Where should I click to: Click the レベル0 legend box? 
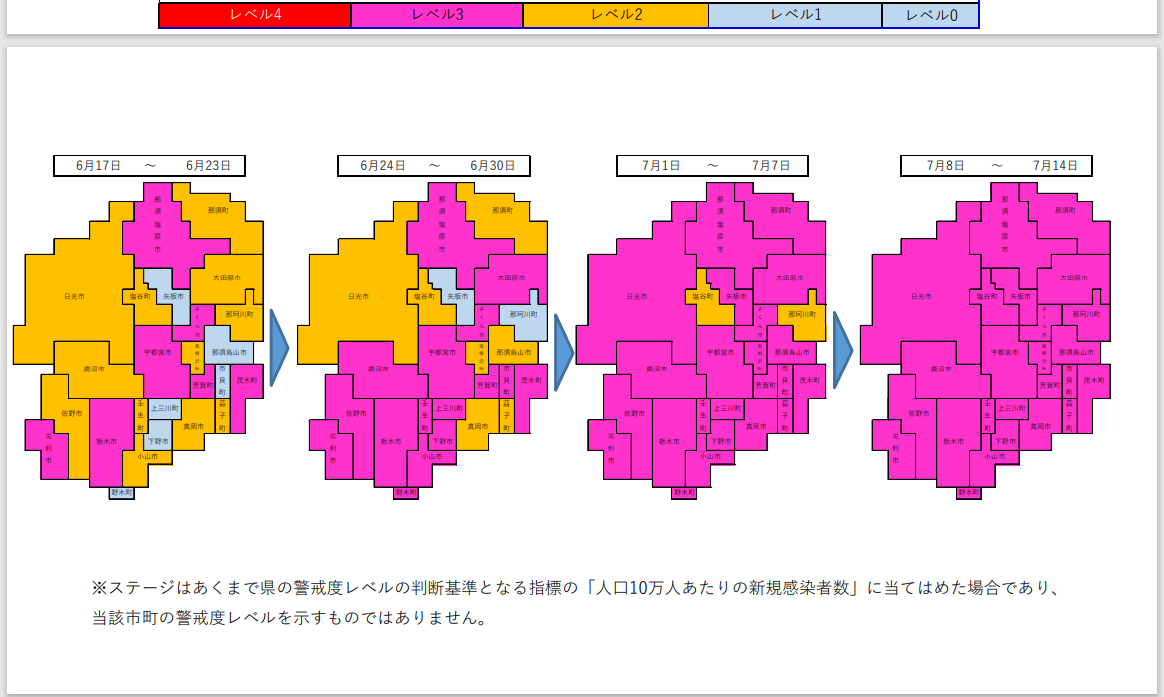pos(929,15)
